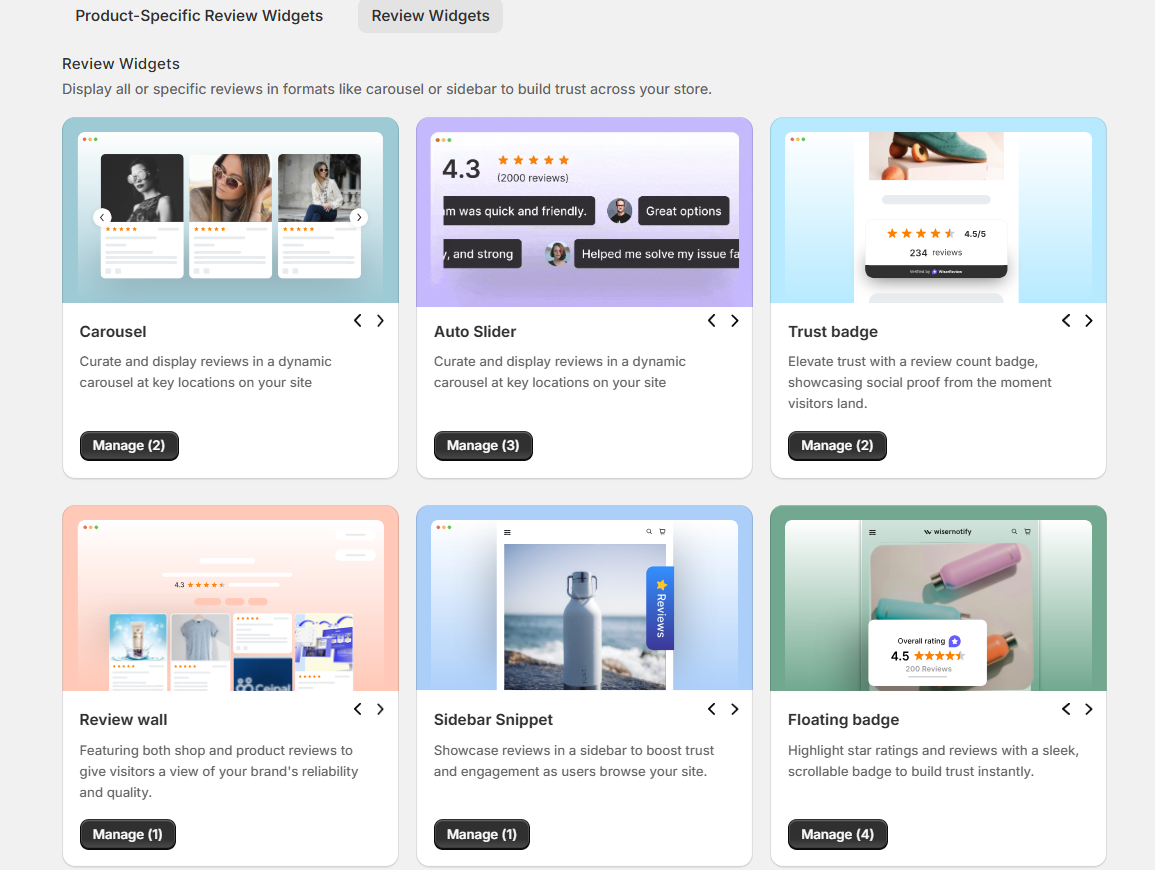Click the Carousel card's next arrow
Viewport: 1155px width, 870px height.
(380, 321)
